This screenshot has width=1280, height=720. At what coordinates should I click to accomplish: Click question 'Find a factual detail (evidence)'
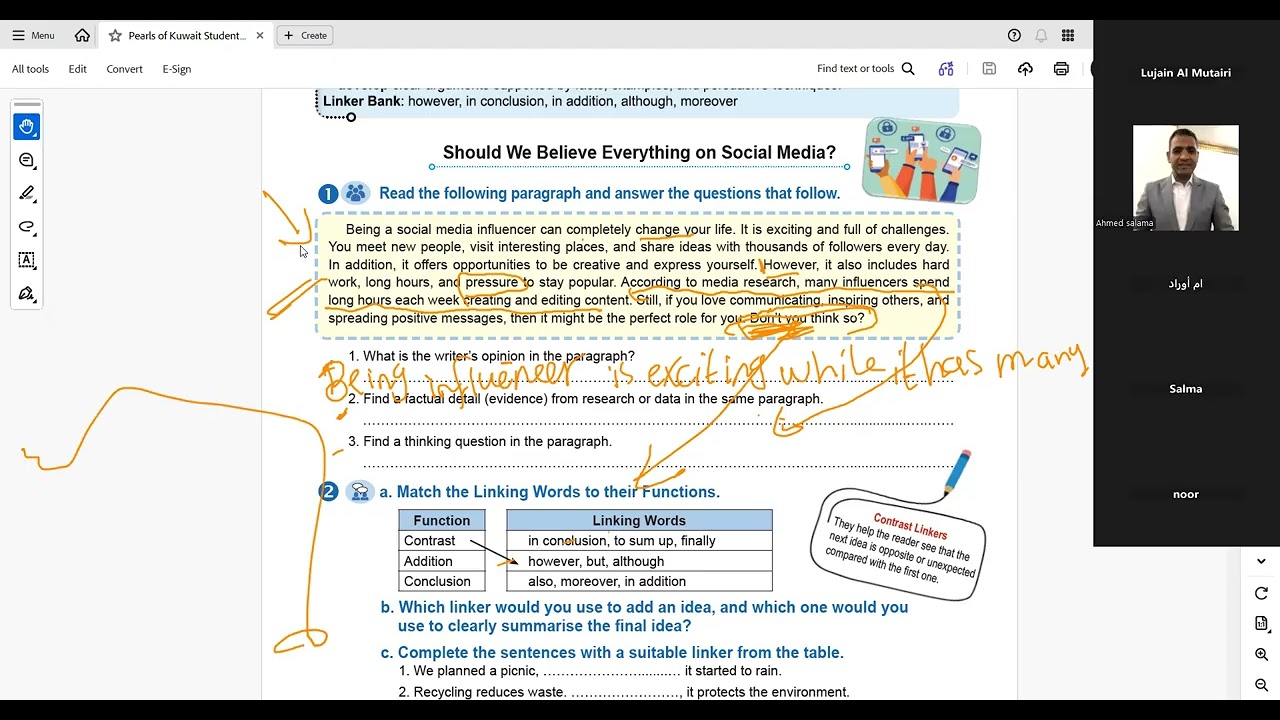point(586,399)
